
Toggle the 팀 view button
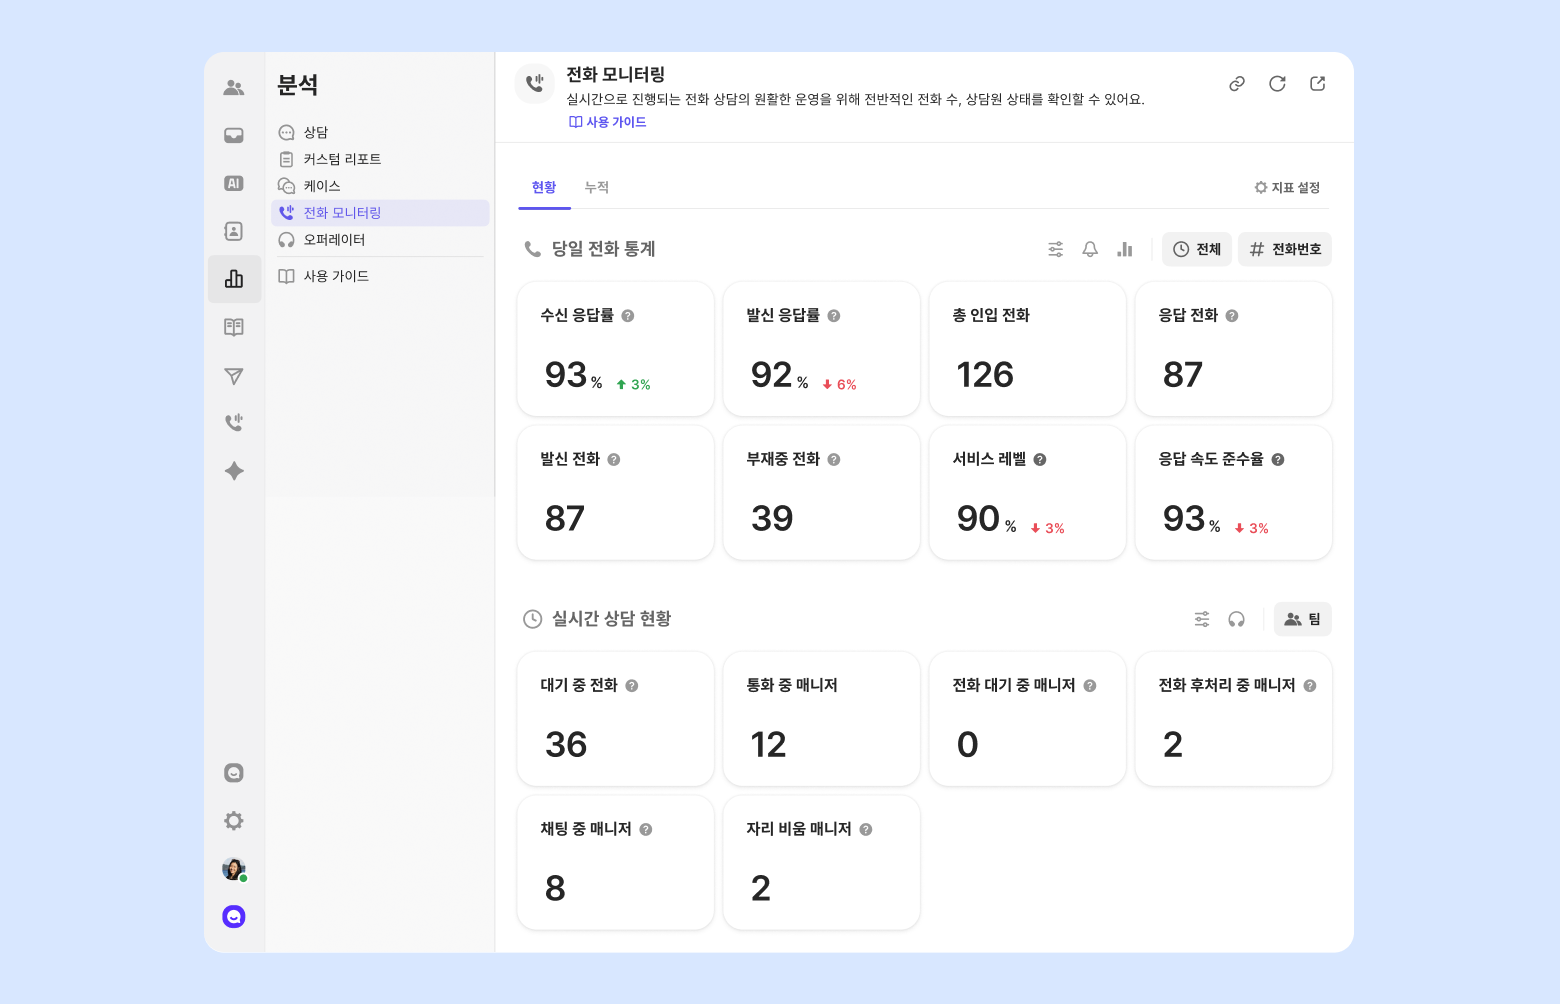tap(1302, 619)
